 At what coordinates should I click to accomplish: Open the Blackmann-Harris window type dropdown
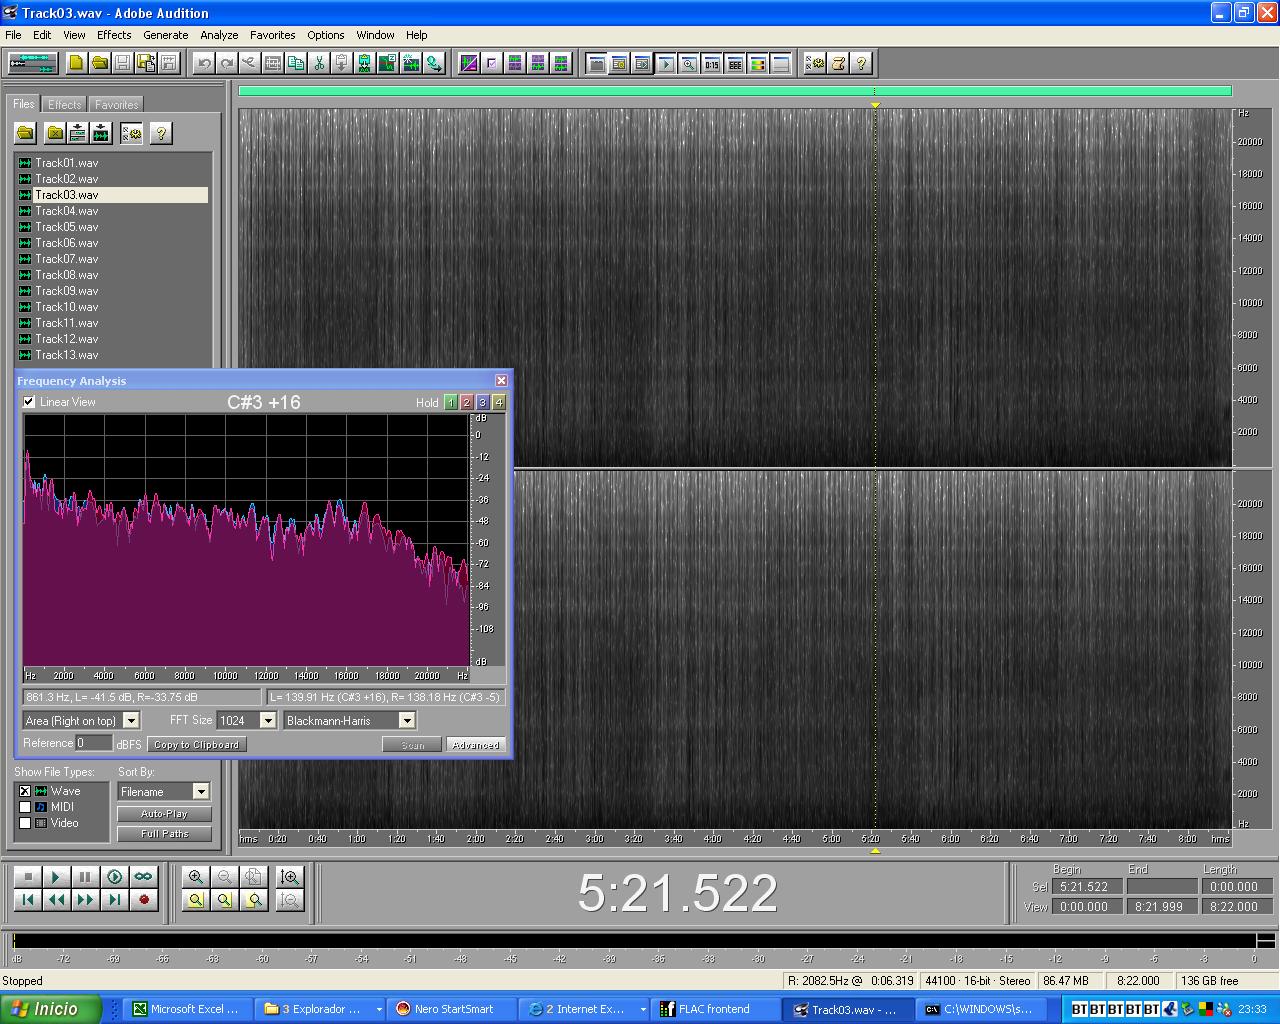click(x=407, y=720)
